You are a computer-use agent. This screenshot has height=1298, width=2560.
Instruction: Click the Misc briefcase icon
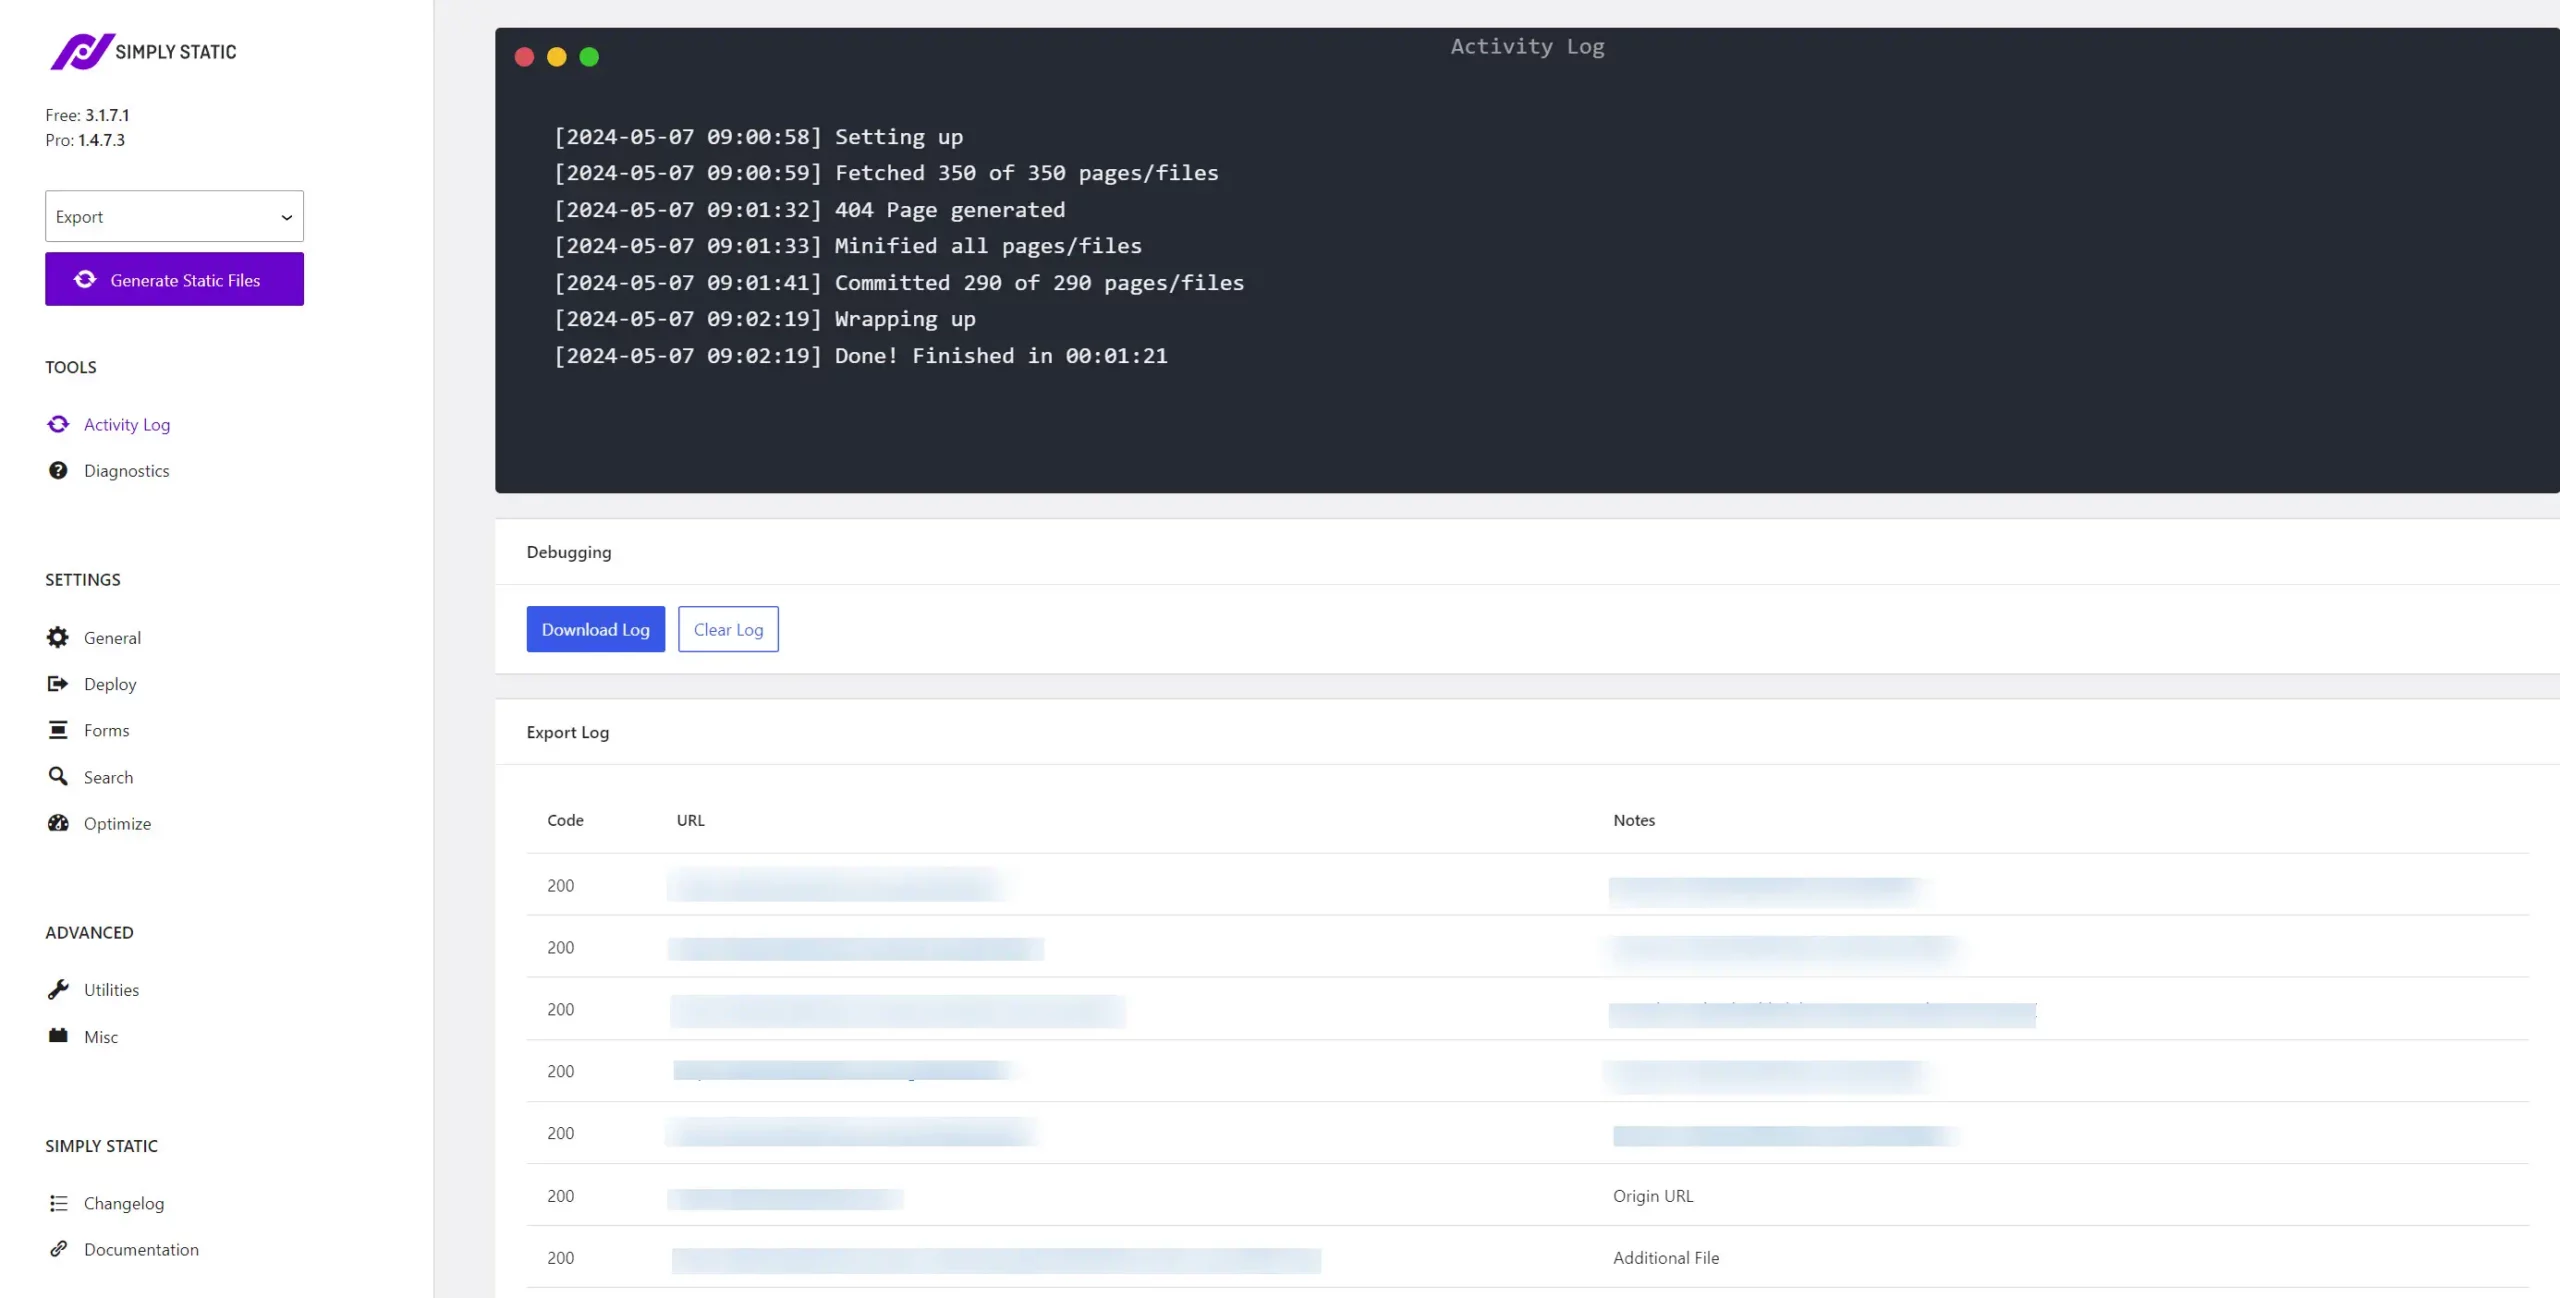click(x=58, y=1036)
